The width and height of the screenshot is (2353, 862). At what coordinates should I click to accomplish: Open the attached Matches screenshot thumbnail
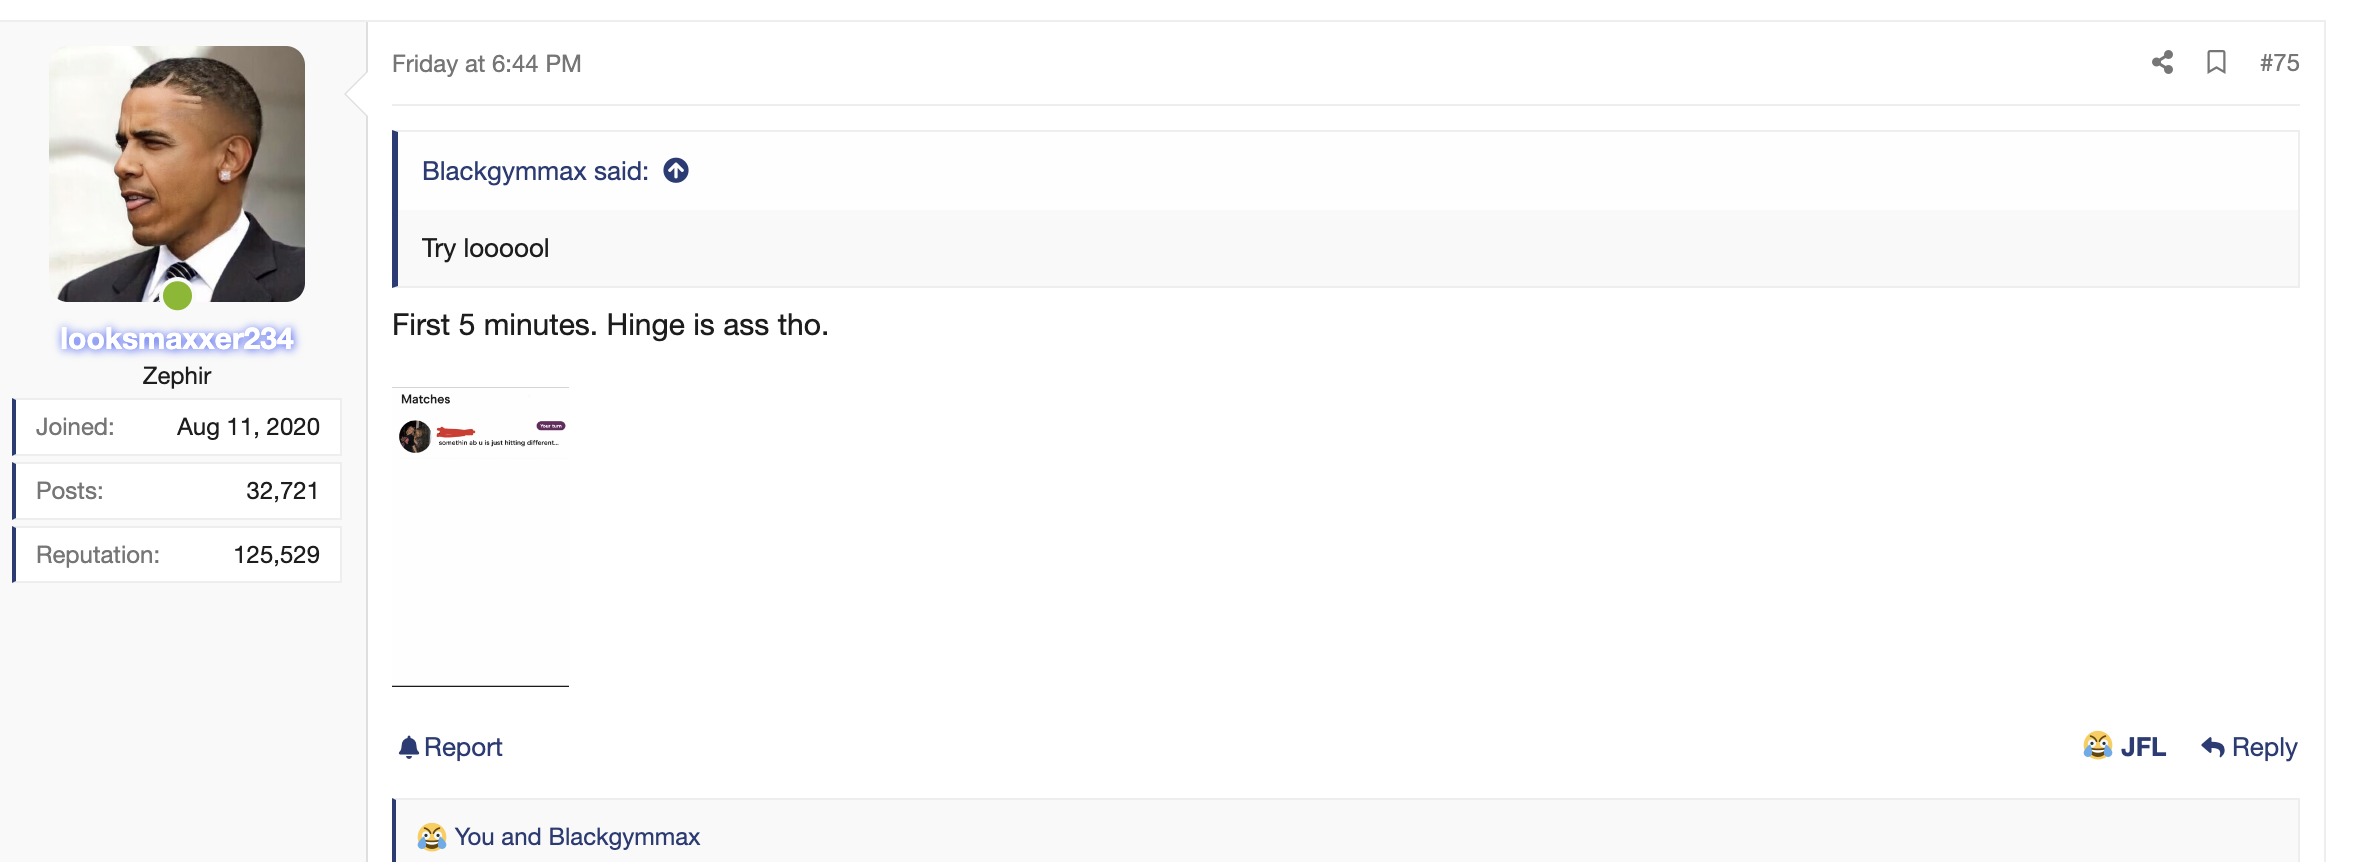pyautogui.click(x=480, y=537)
